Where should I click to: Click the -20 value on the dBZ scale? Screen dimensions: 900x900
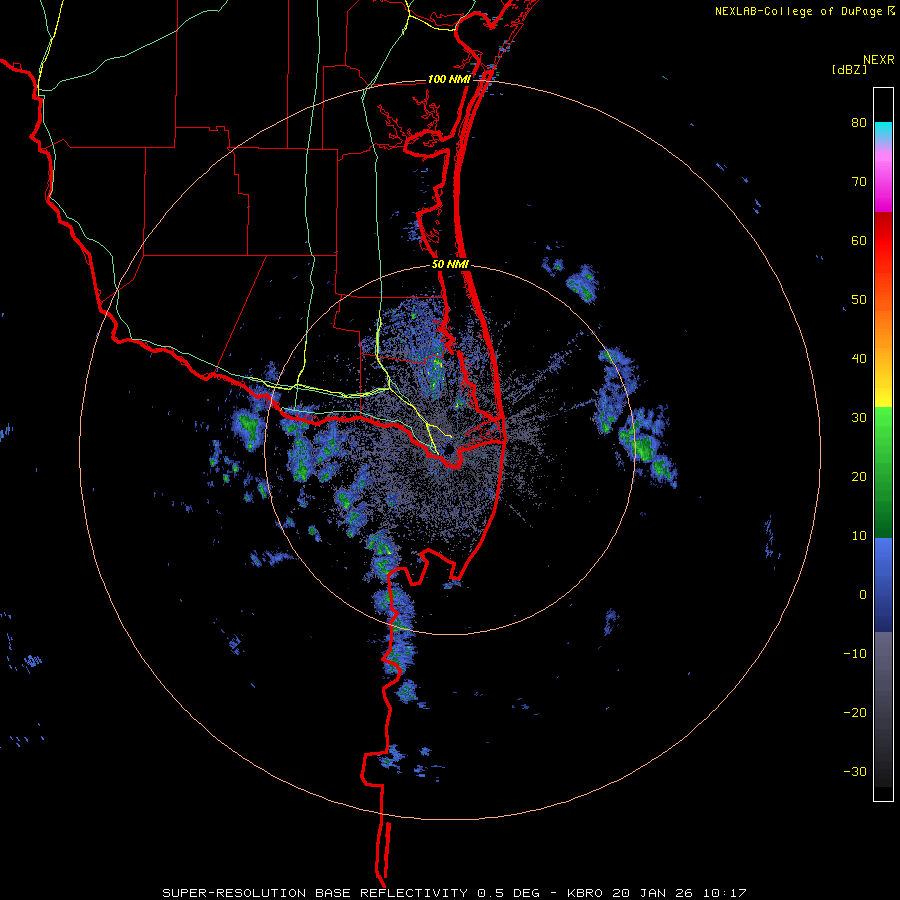pos(855,712)
